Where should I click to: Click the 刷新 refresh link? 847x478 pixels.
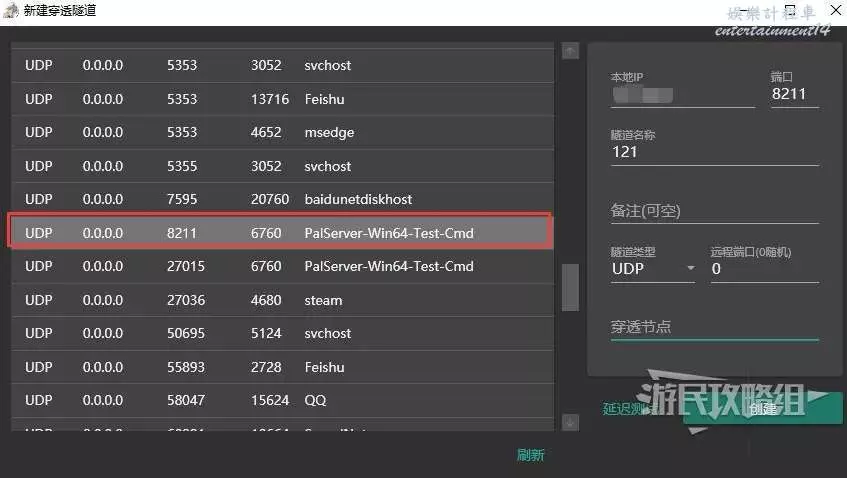[530, 455]
